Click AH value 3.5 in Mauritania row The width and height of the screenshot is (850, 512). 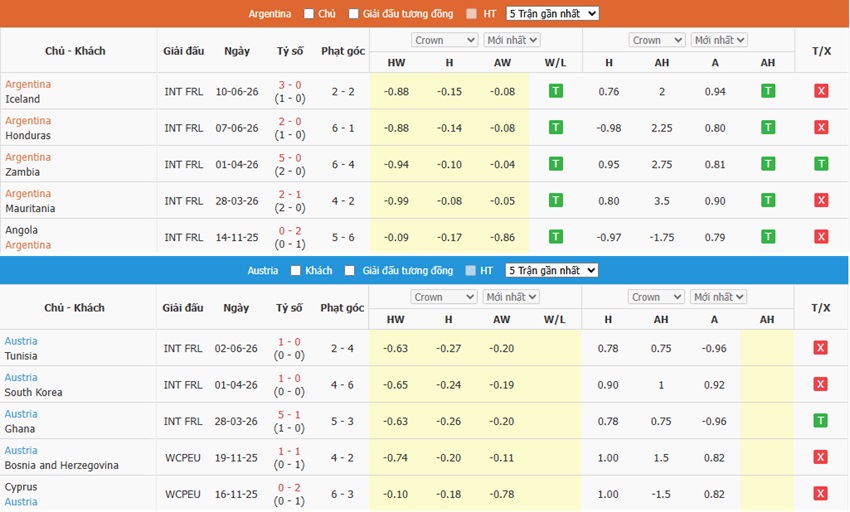(x=662, y=201)
